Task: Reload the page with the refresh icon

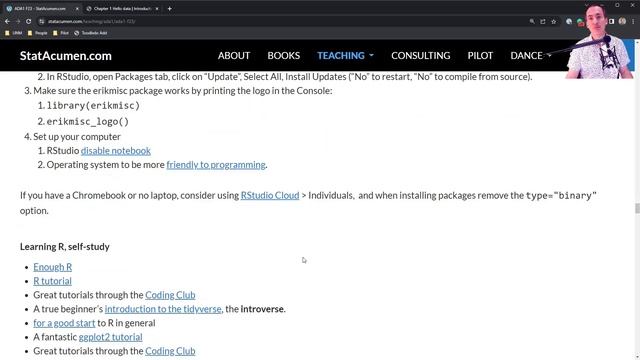Action: tap(29, 21)
